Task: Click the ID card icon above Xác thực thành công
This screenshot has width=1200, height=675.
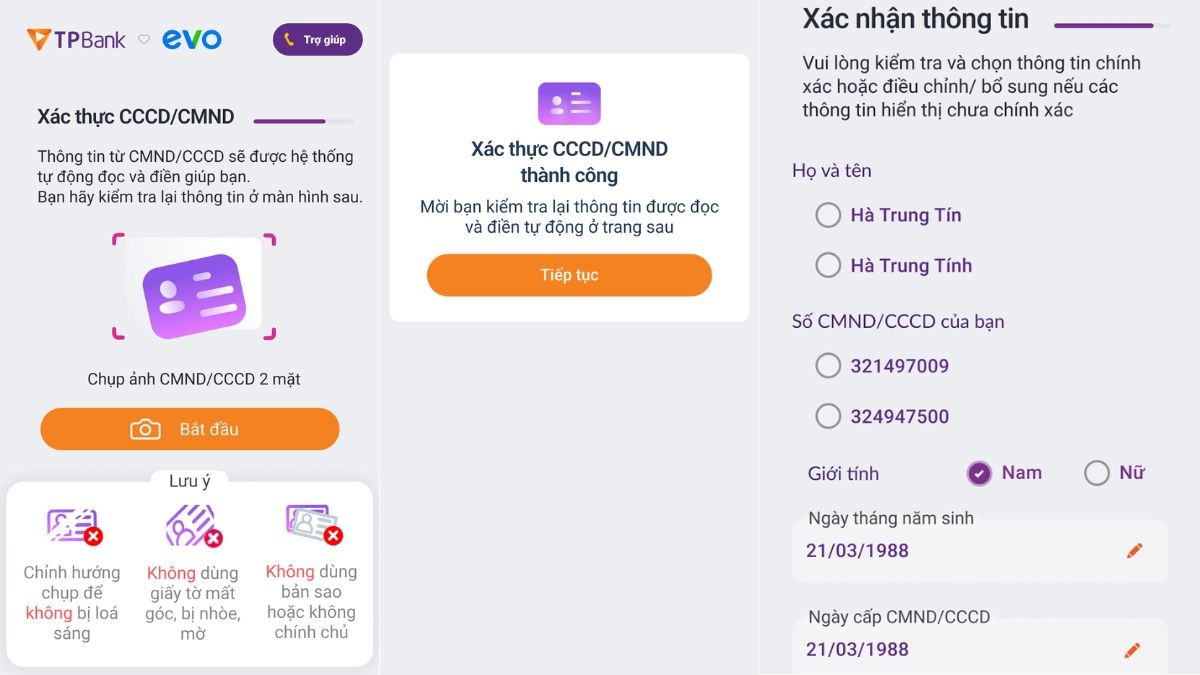Action: [x=568, y=102]
